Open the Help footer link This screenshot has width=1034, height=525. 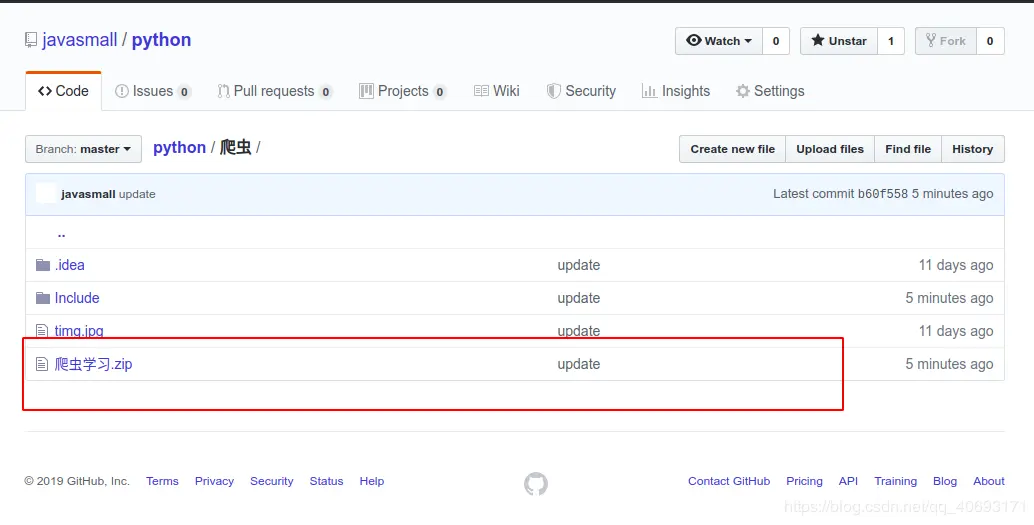(372, 481)
